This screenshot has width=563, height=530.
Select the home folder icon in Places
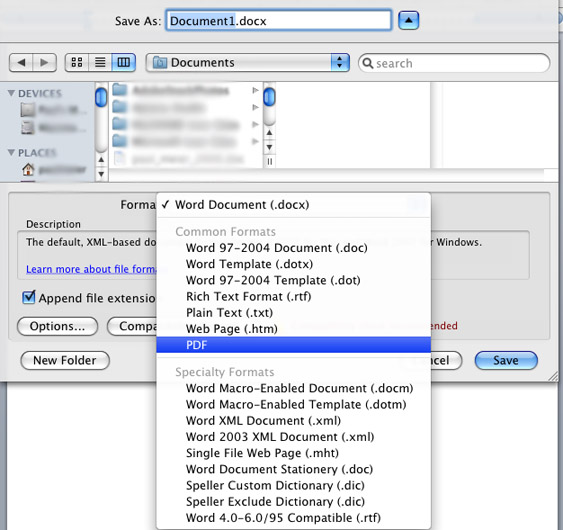coord(28,169)
